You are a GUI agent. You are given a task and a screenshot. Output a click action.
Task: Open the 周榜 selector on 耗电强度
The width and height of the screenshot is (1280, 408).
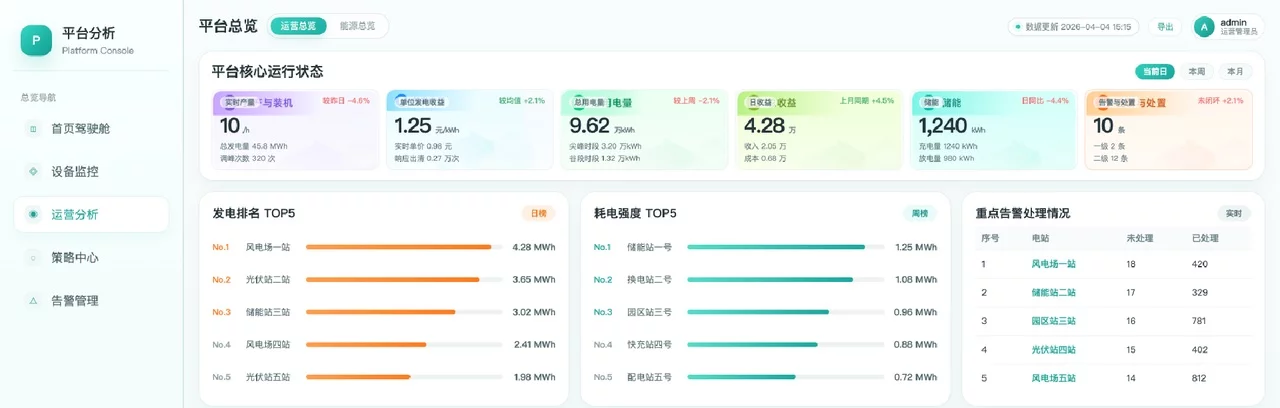(919, 213)
